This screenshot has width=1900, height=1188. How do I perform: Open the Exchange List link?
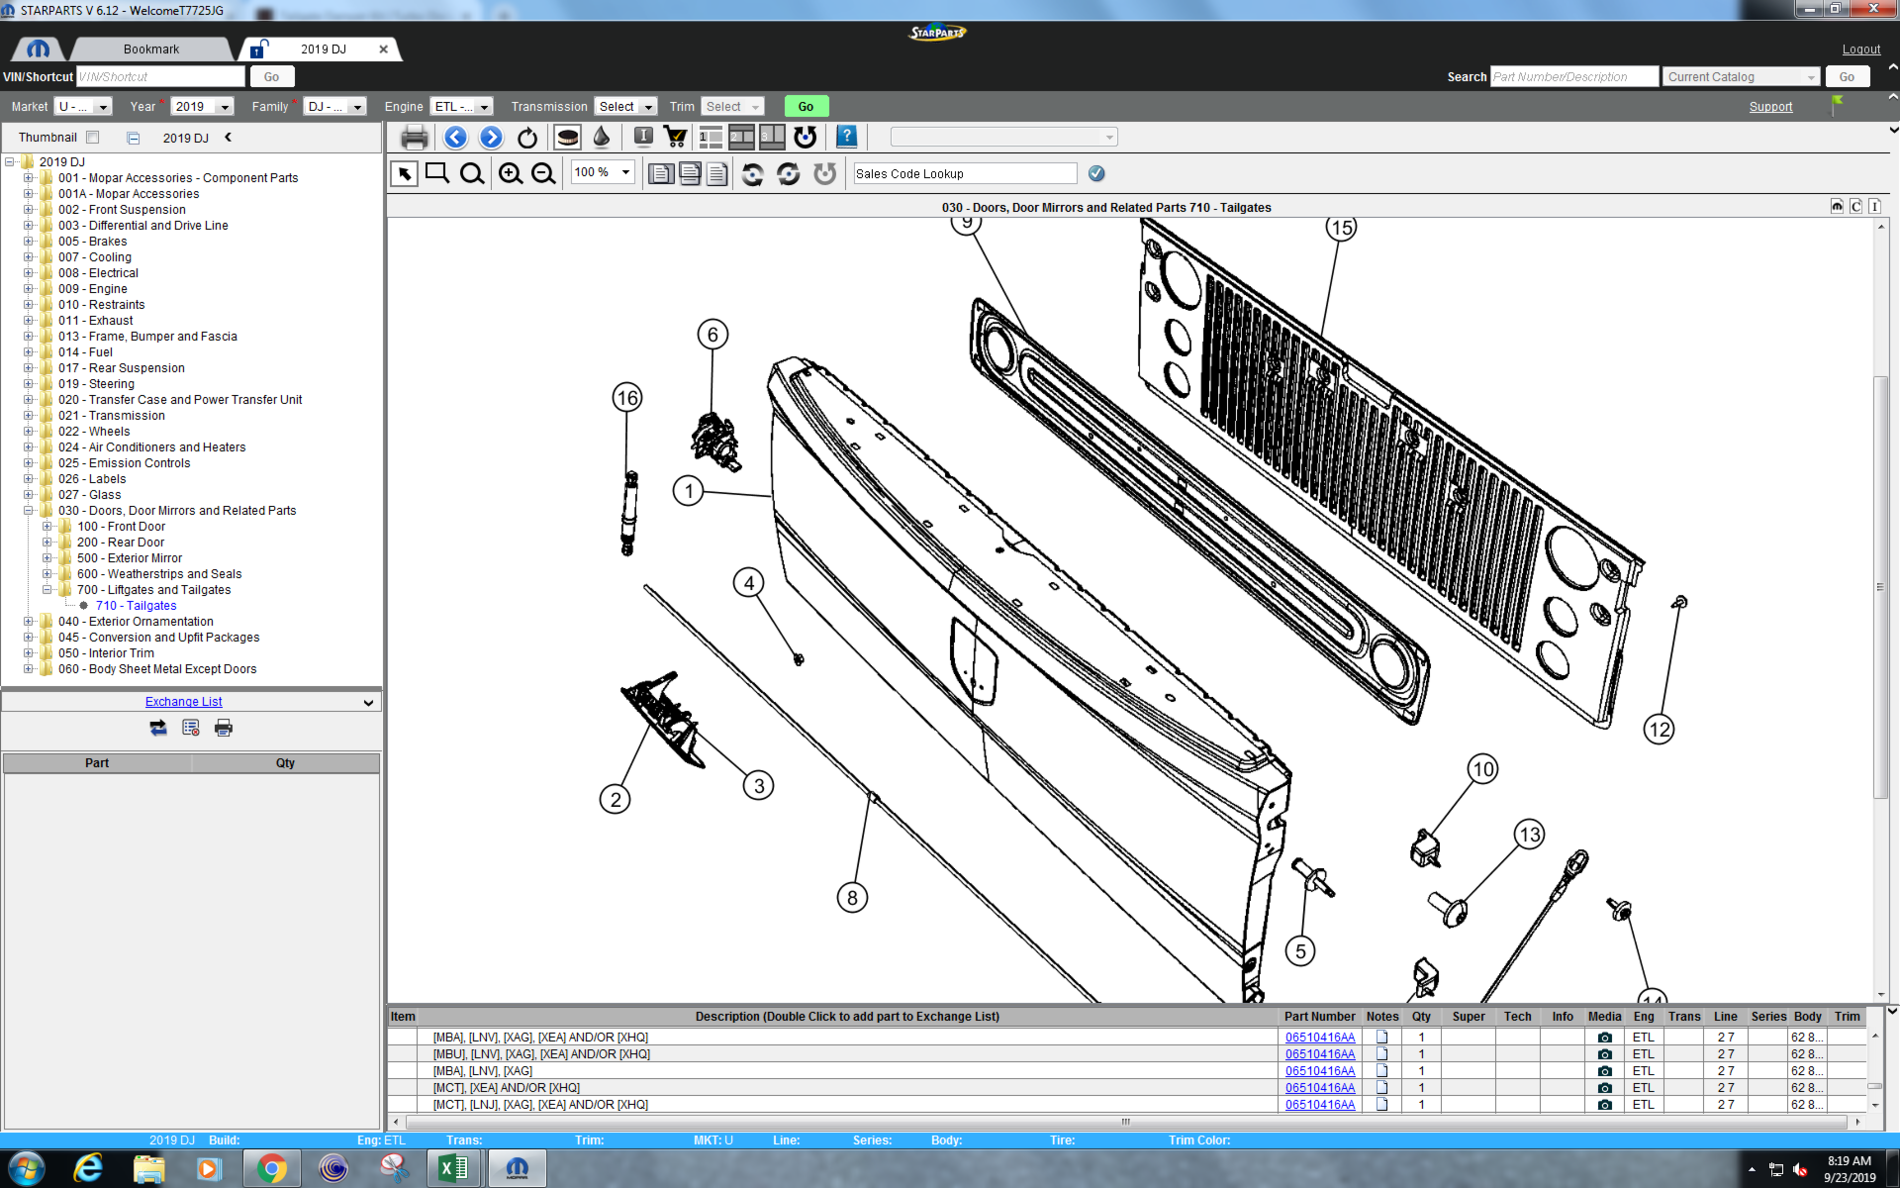point(183,702)
